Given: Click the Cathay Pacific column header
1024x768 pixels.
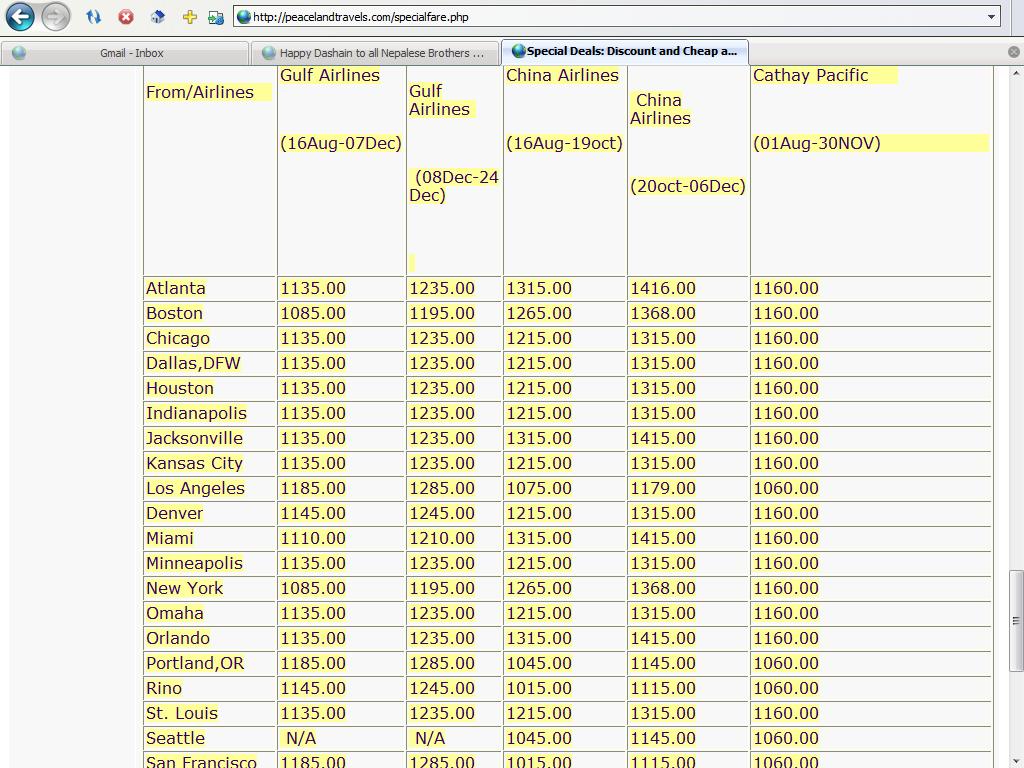Looking at the screenshot, I should pyautogui.click(x=810, y=75).
